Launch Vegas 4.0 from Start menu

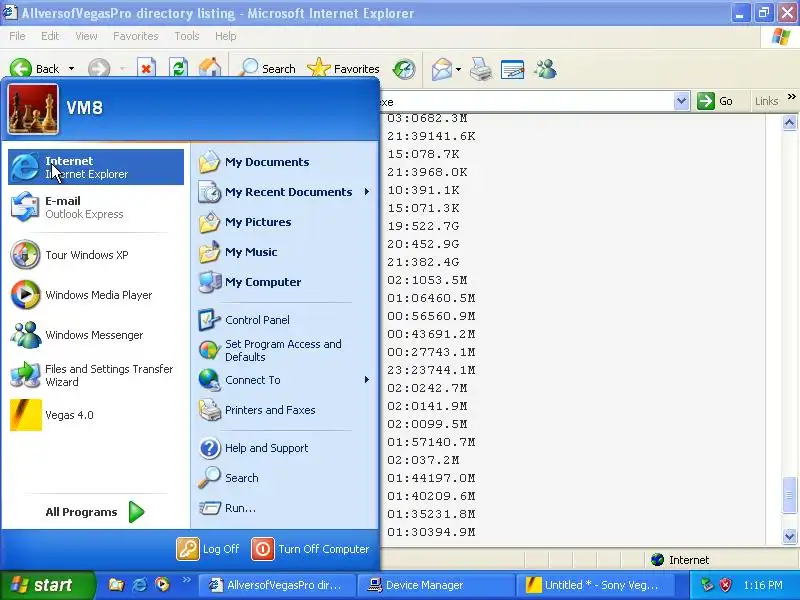(x=96, y=415)
